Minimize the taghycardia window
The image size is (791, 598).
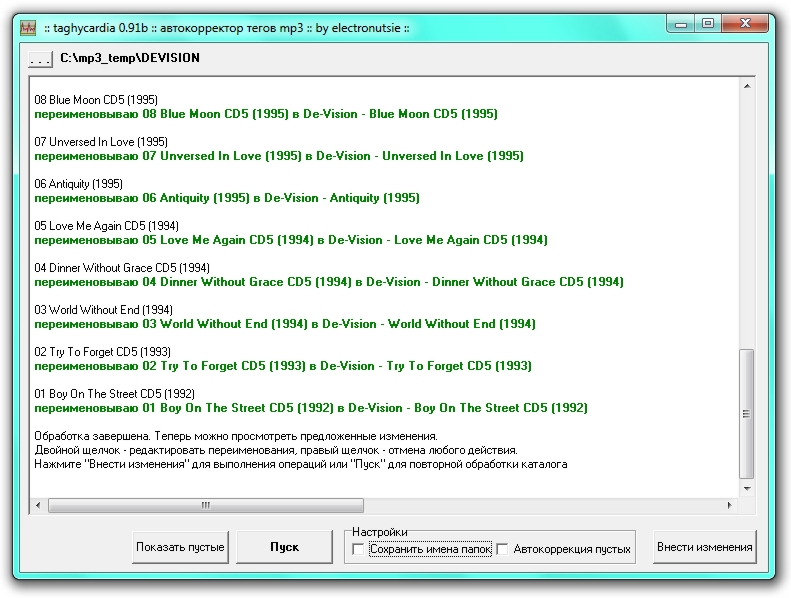click(x=681, y=24)
